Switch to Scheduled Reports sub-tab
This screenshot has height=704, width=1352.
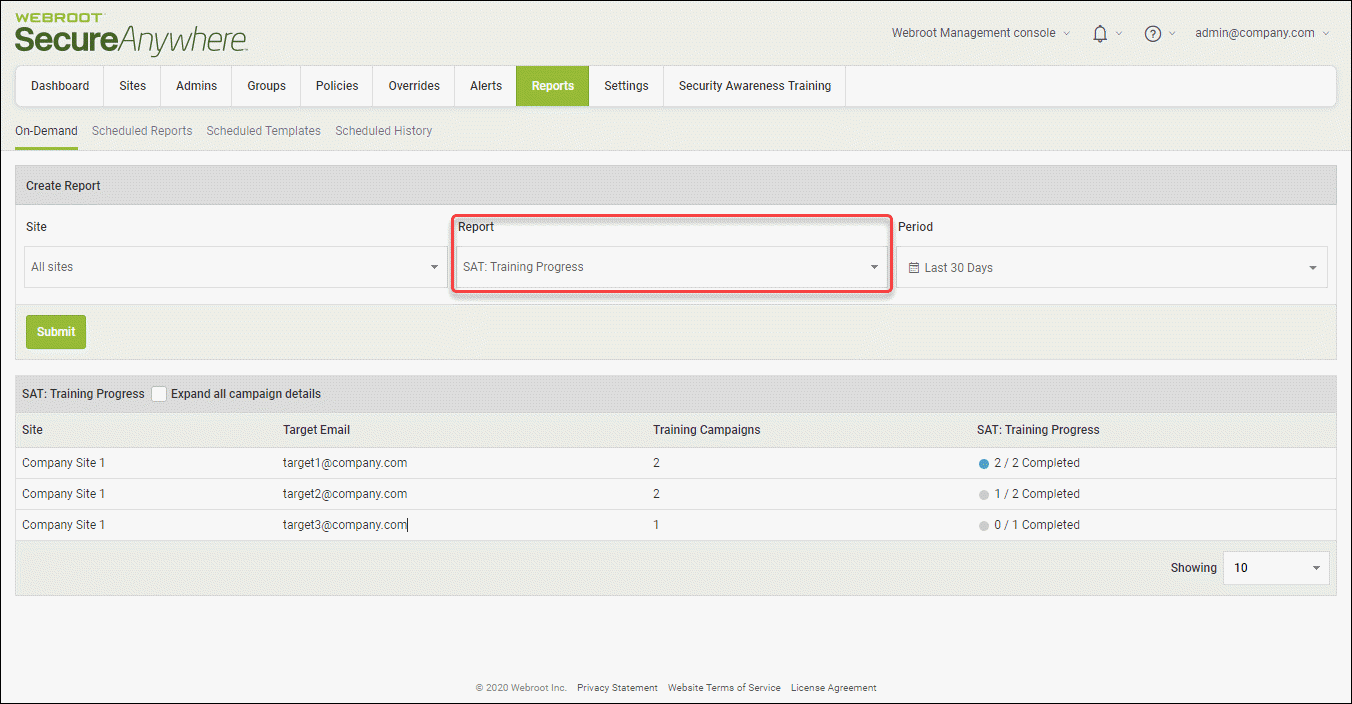click(142, 131)
